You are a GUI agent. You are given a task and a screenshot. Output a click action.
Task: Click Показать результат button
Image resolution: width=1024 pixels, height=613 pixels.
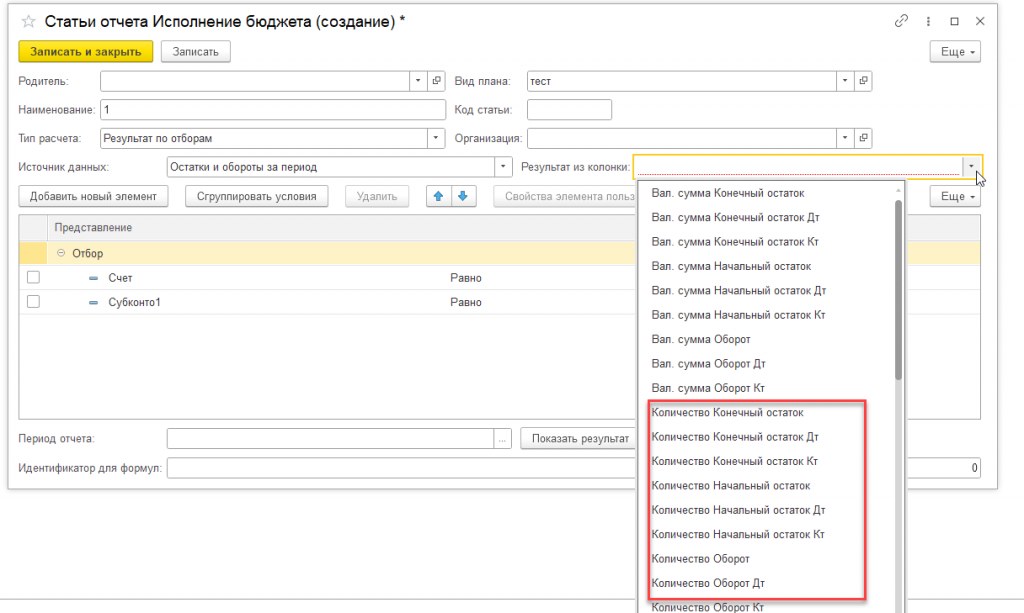click(579, 439)
